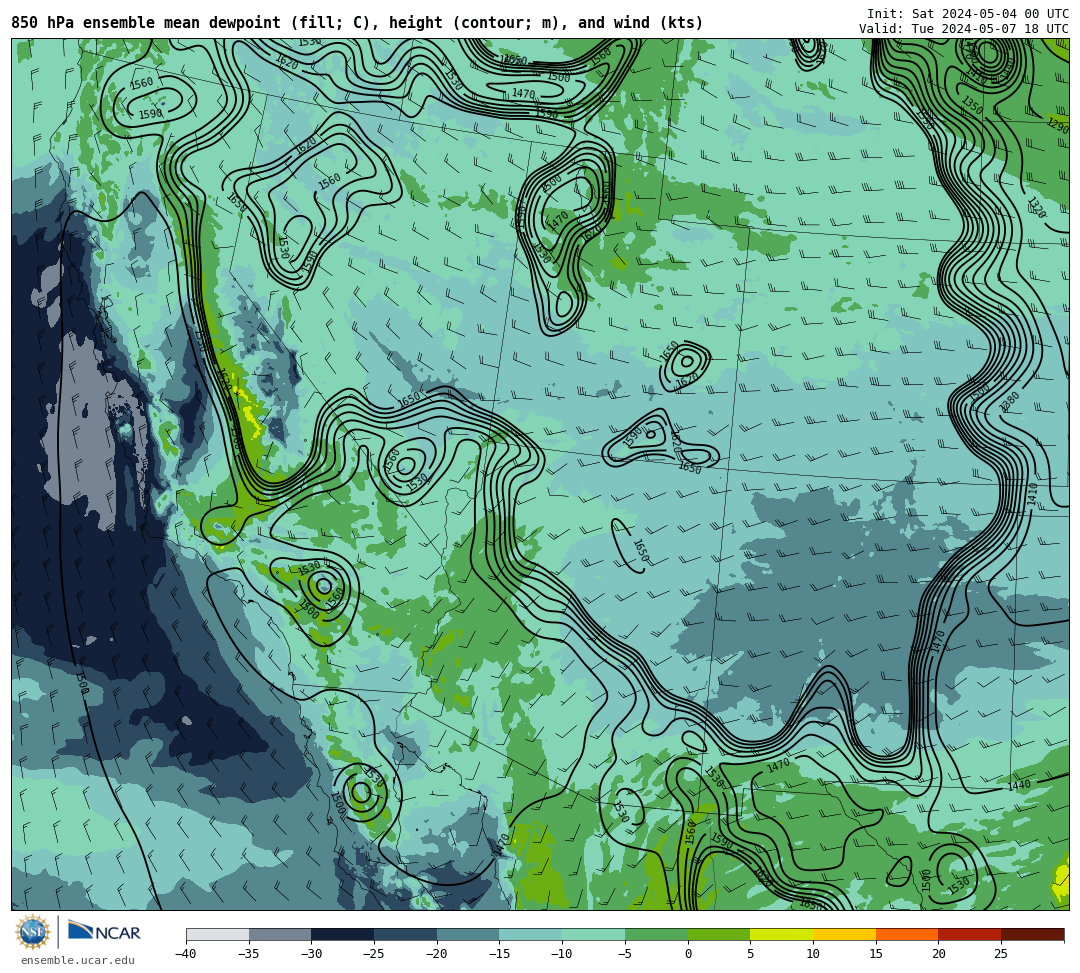Click the dark navy -30 to -25 colorbar segment

click(x=343, y=934)
